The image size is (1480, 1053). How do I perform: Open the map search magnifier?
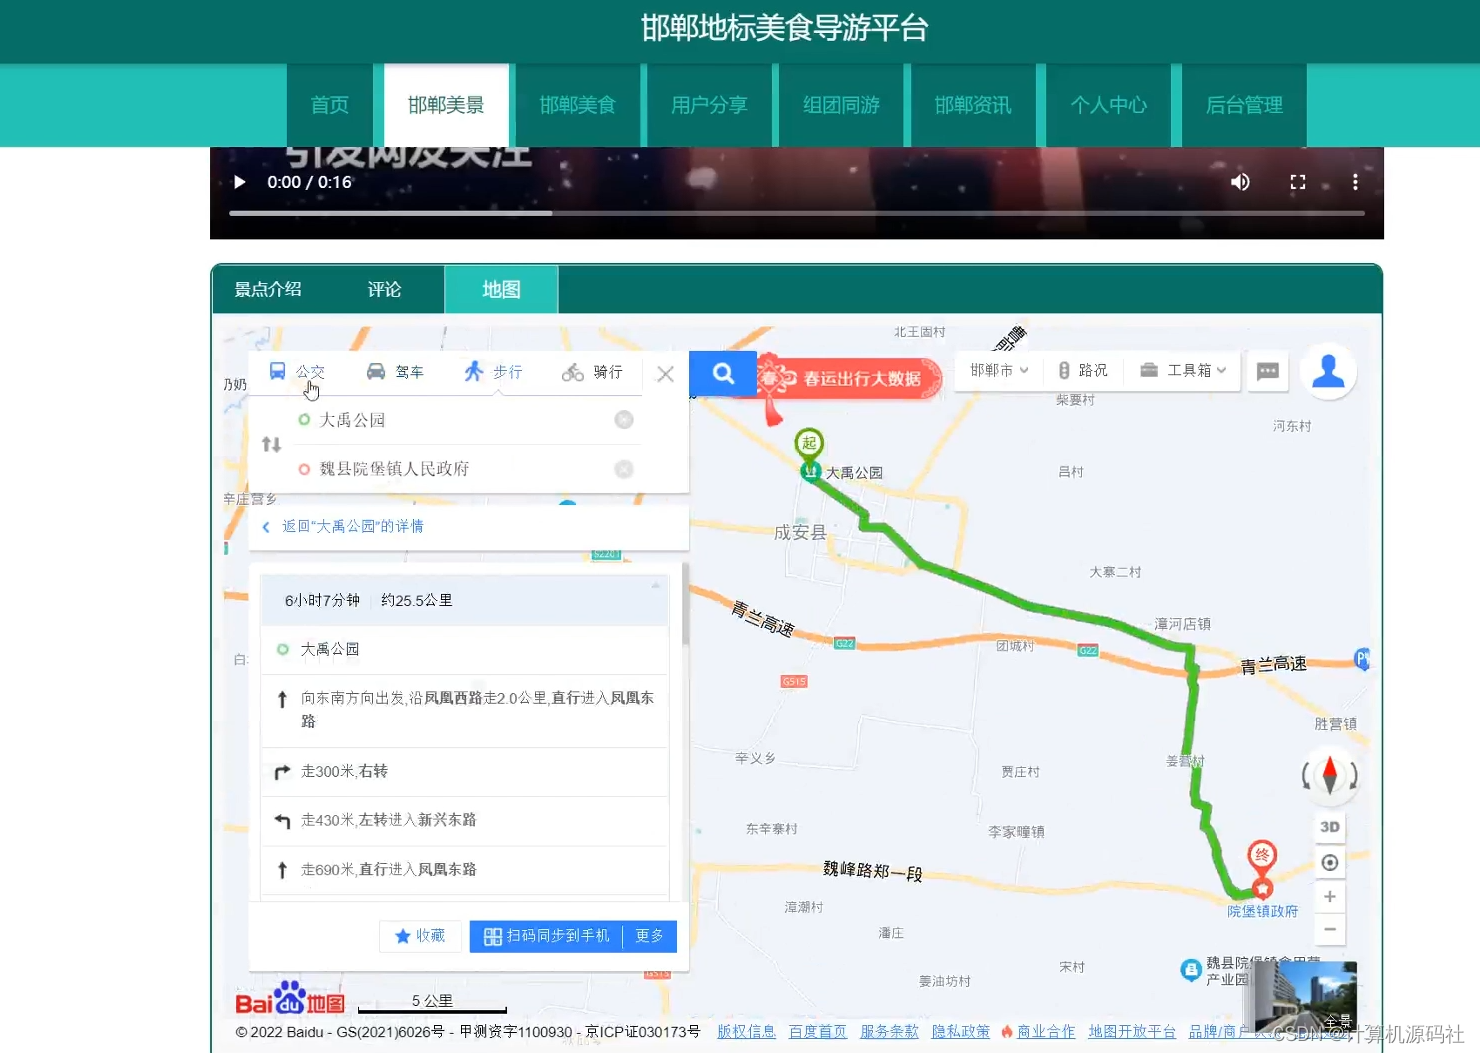[723, 373]
